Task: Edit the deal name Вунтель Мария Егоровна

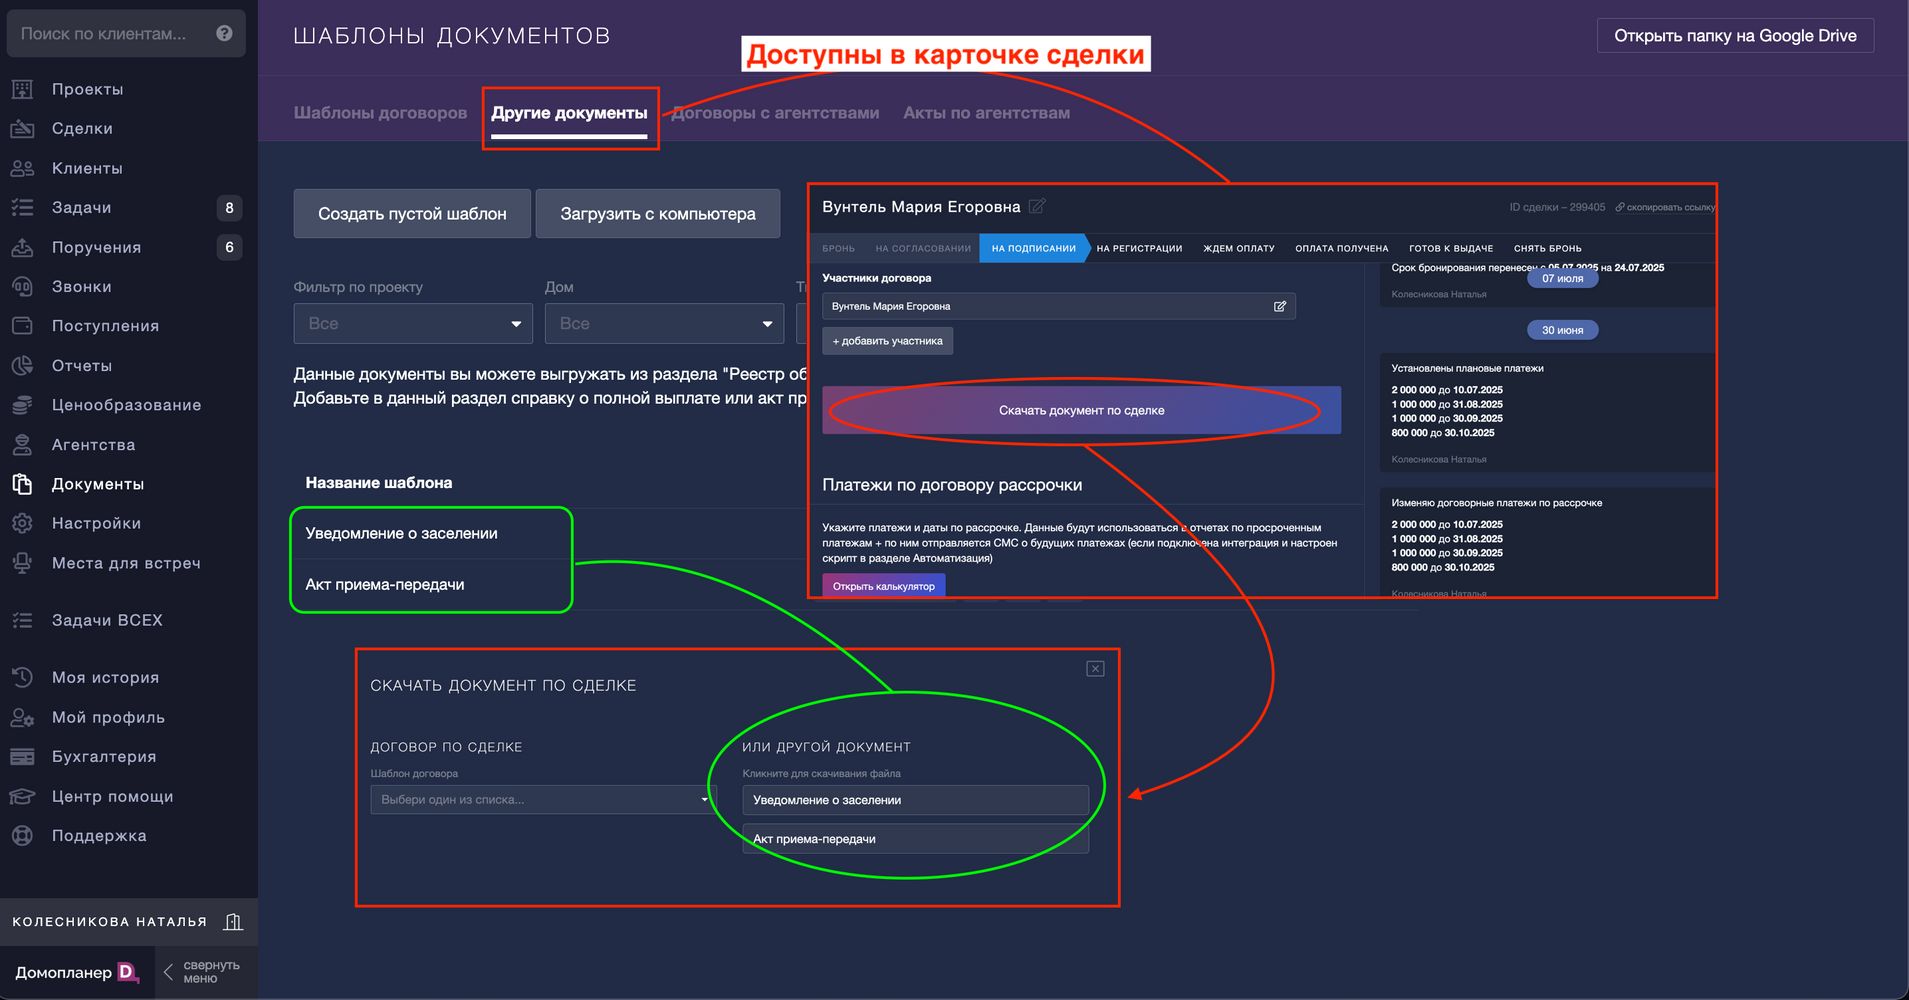Action: point(1037,206)
